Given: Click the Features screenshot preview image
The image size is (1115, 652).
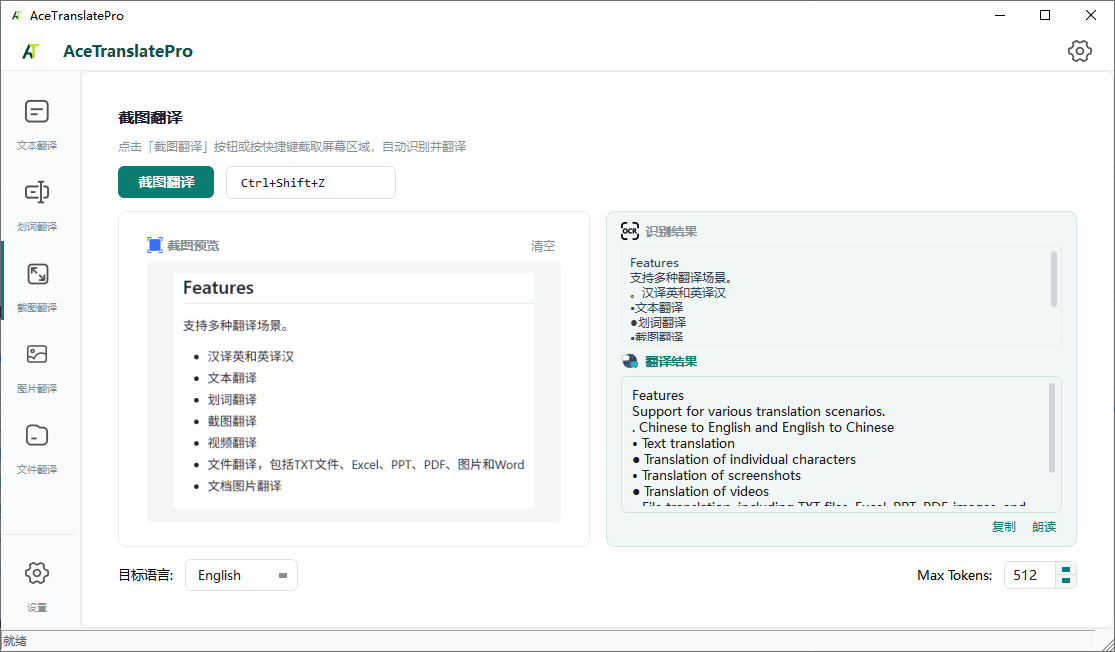Looking at the screenshot, I should tap(354, 391).
